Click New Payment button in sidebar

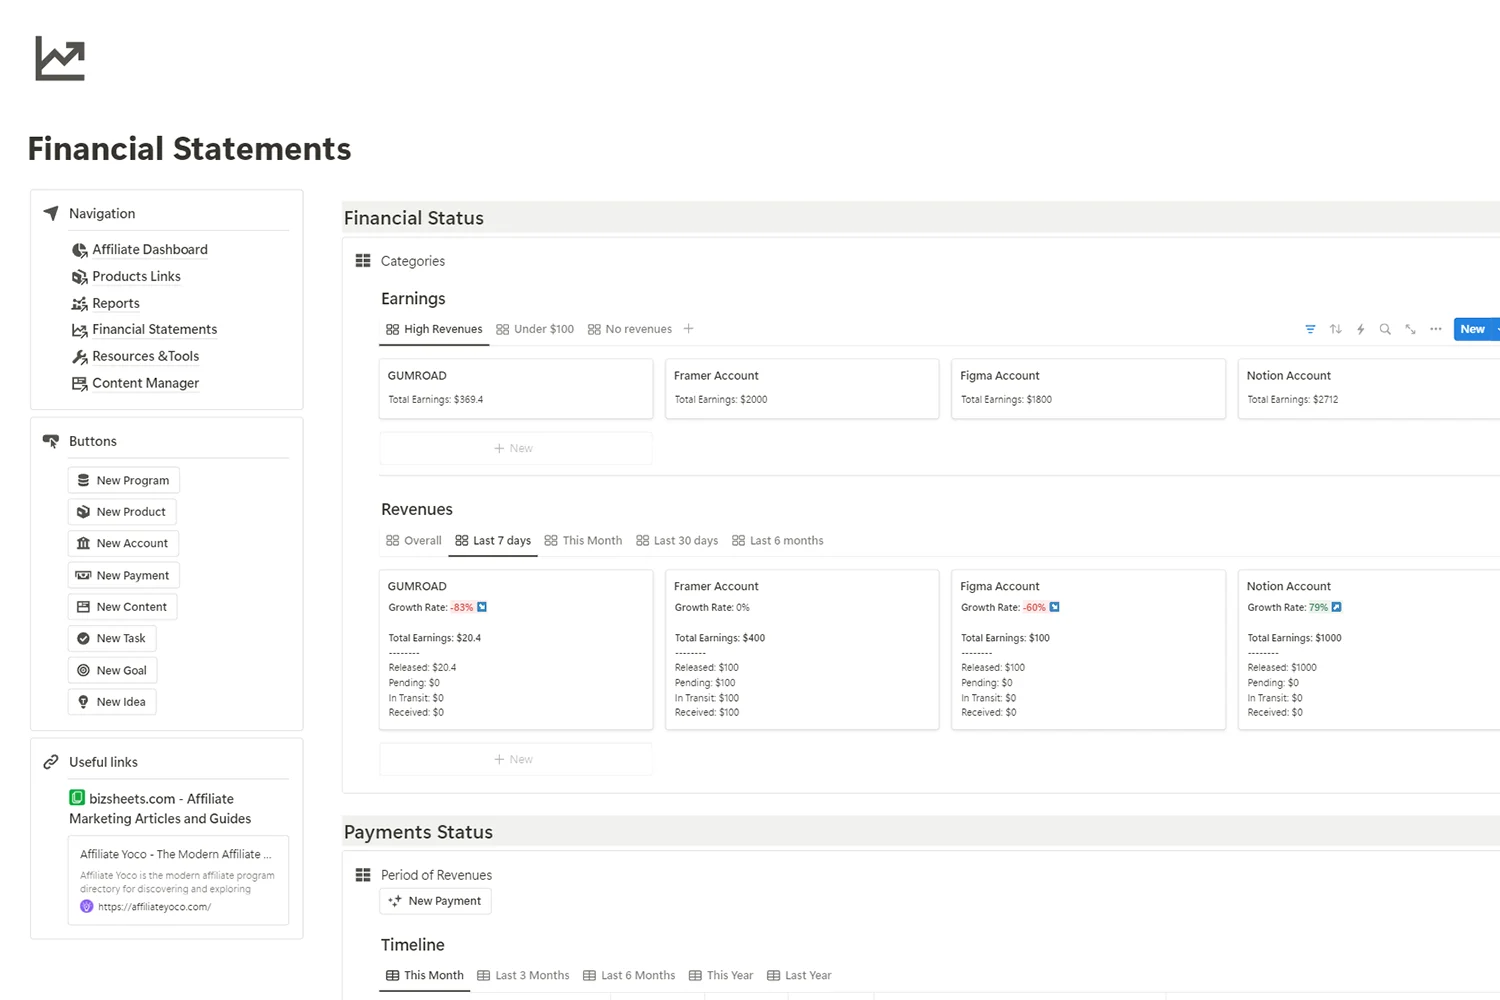click(123, 575)
